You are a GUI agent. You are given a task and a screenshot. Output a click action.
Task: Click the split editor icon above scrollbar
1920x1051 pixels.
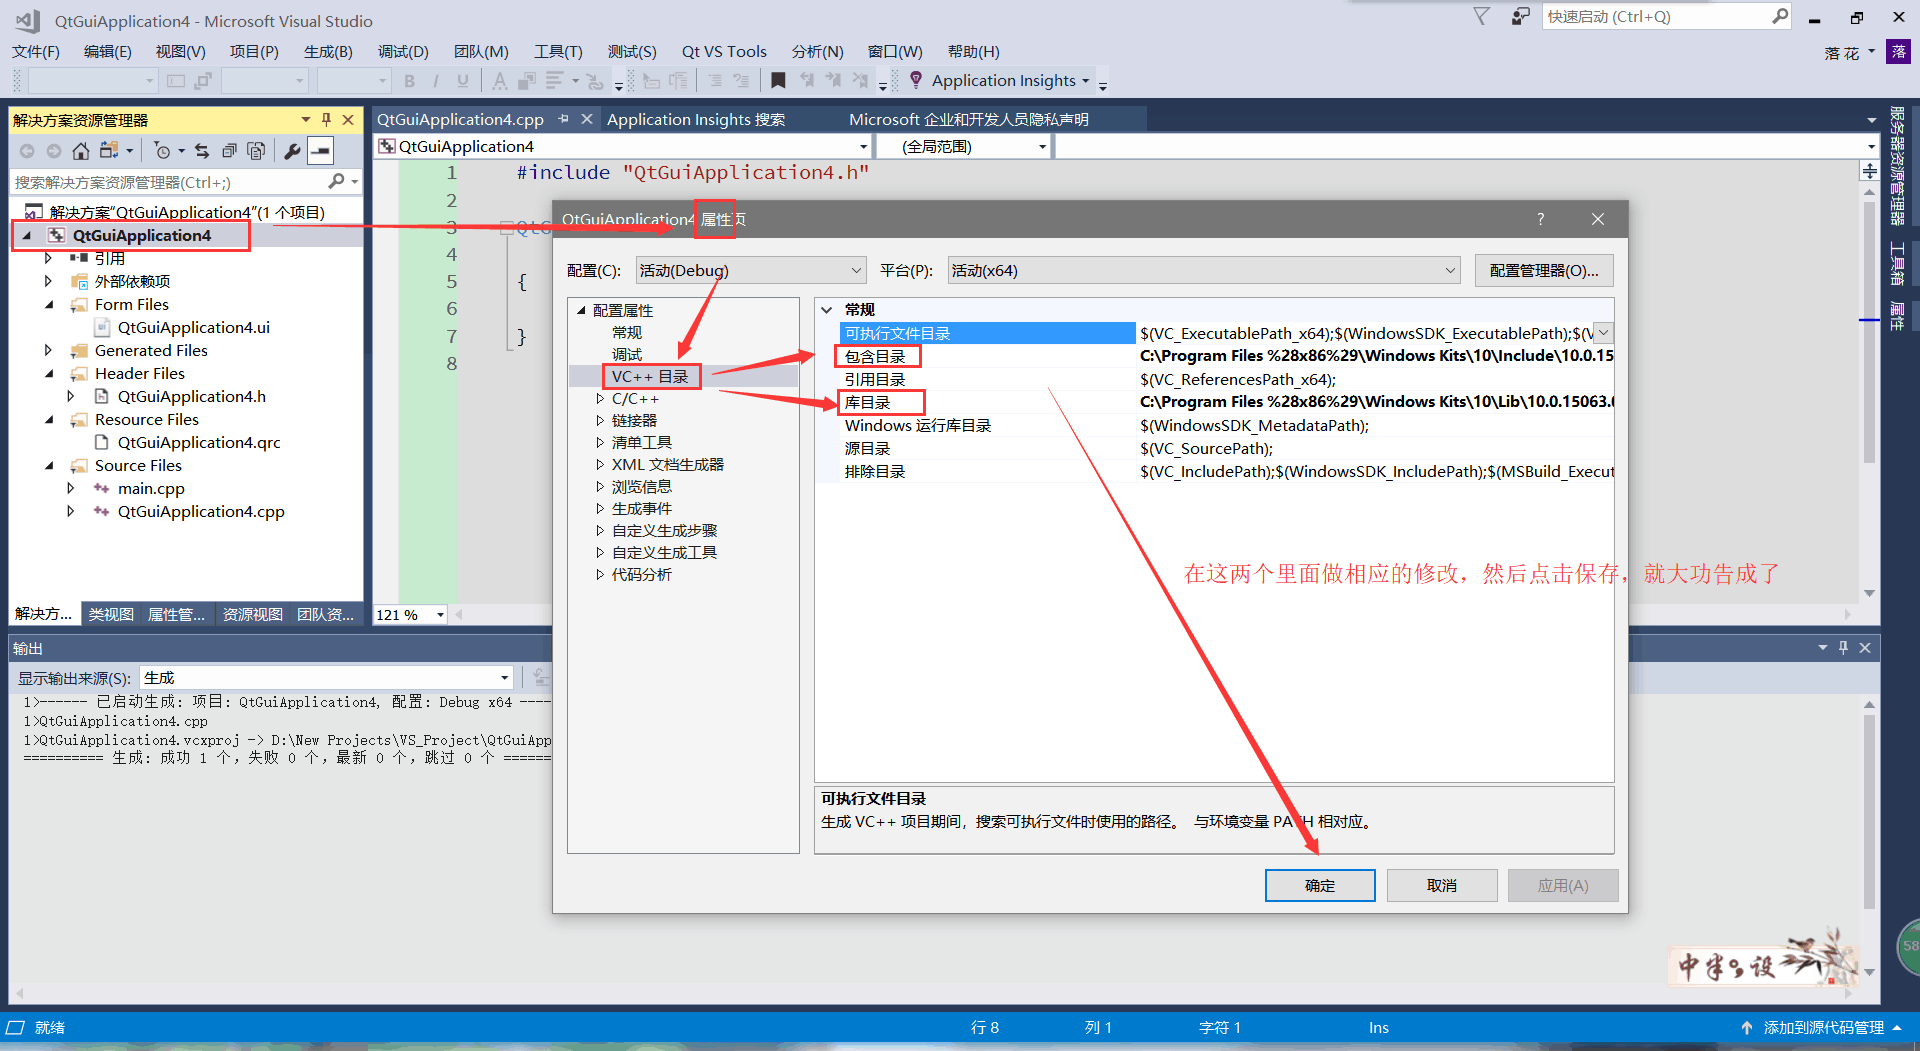pyautogui.click(x=1869, y=171)
